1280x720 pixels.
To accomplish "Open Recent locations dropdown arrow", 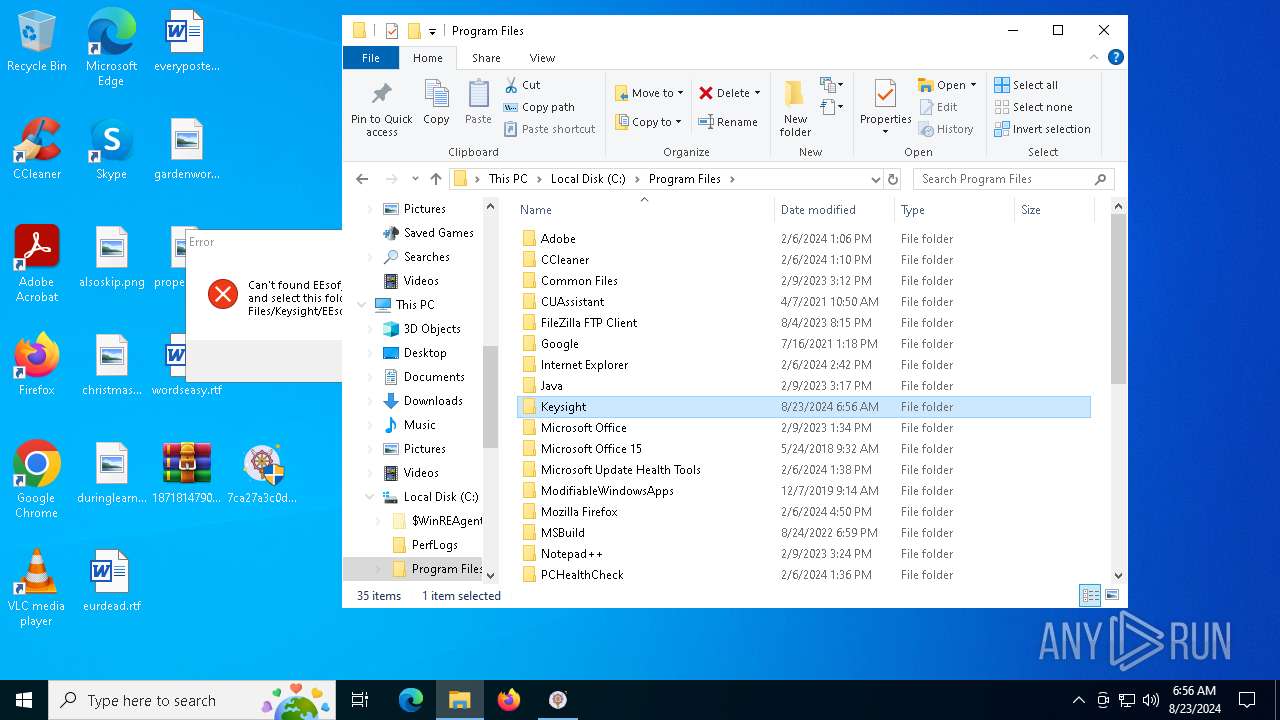I will coord(415,179).
